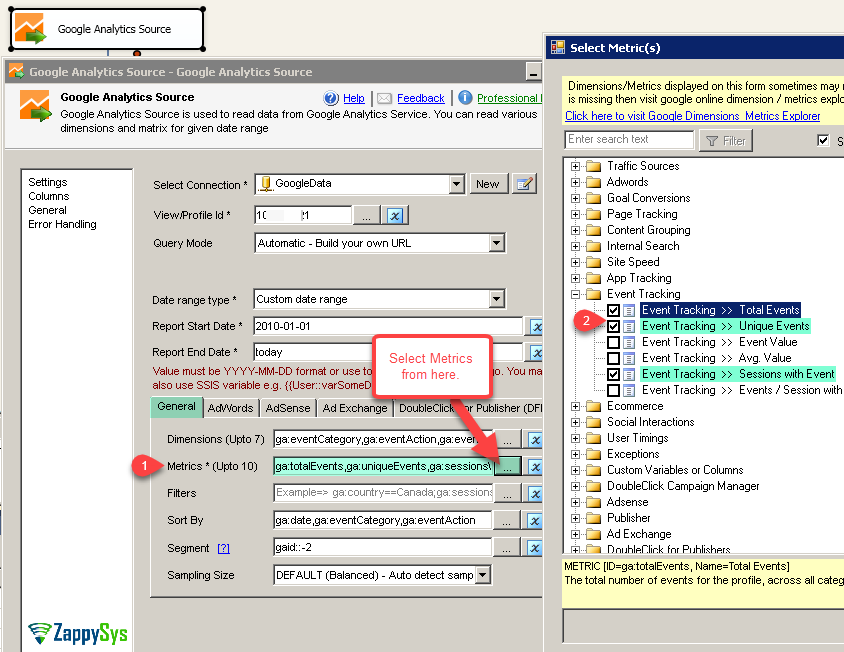The image size is (844, 652).
Task: Switch to the AdWords tab
Action: click(230, 408)
